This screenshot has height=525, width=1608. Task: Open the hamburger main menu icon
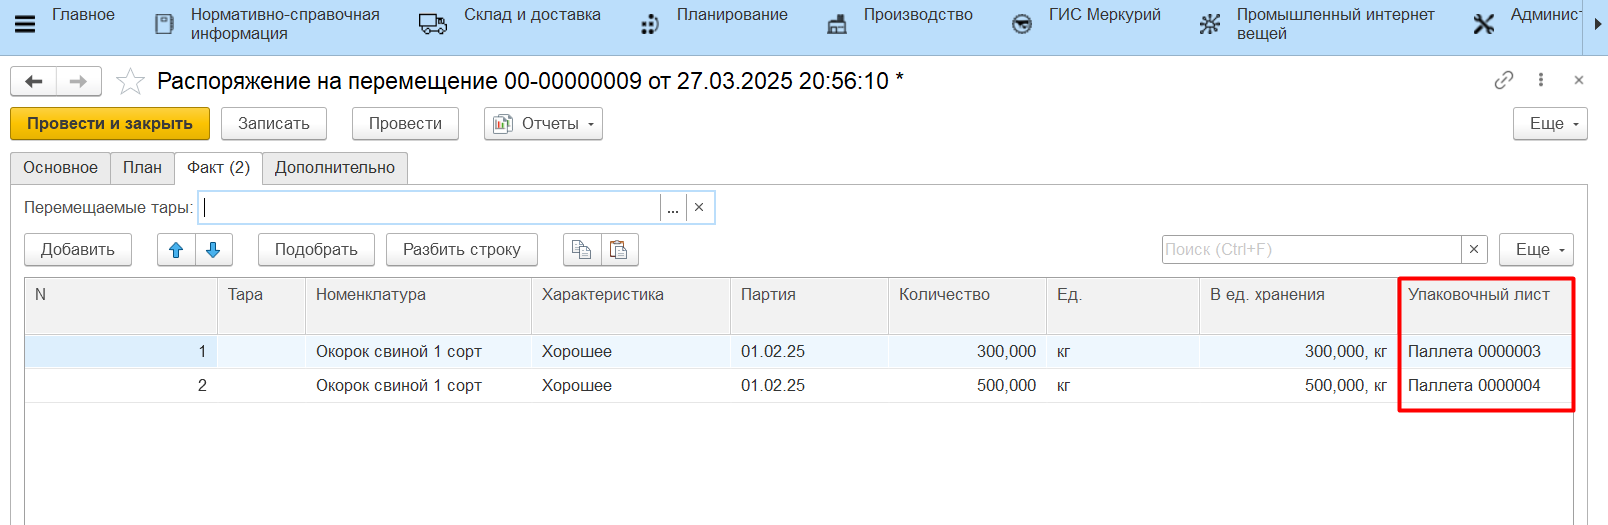tap(25, 24)
